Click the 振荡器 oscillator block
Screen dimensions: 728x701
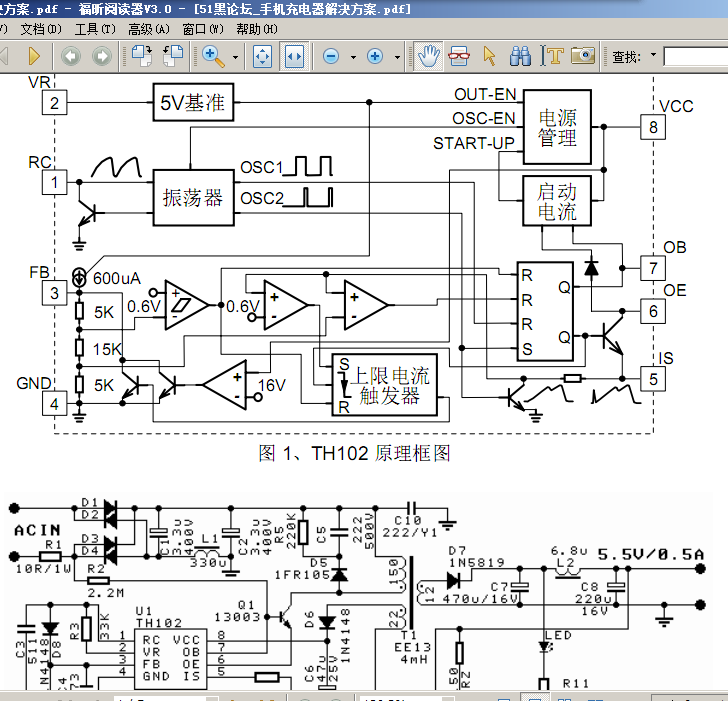pos(193,198)
